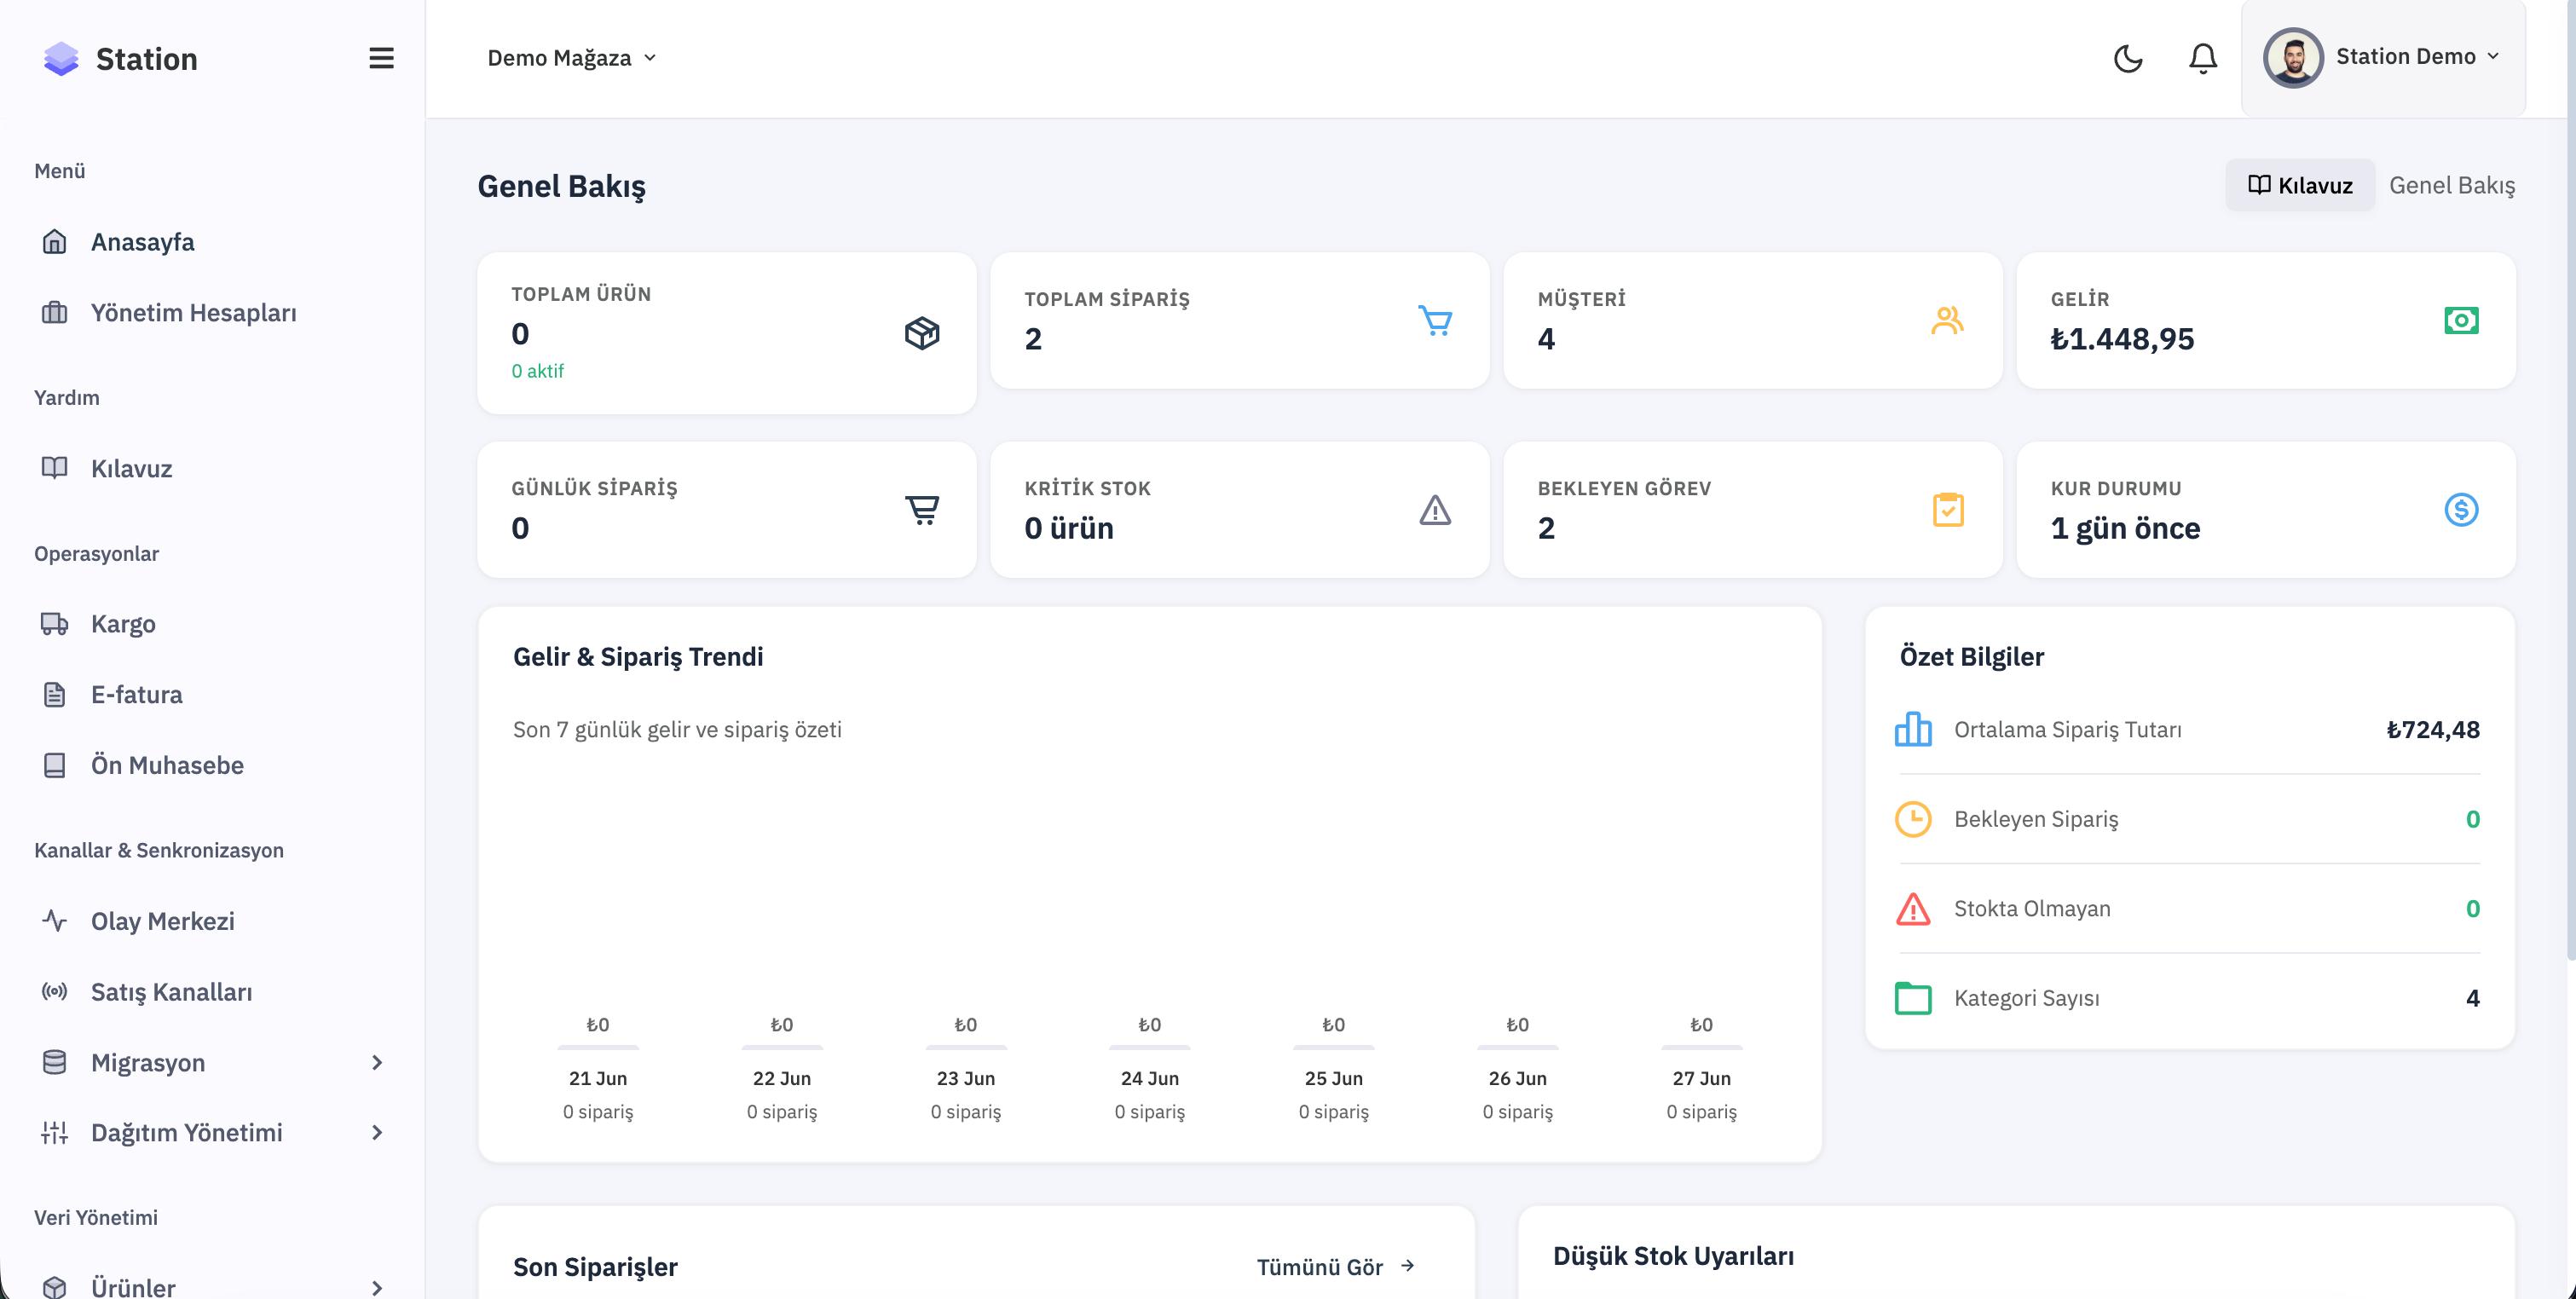
Task: Click the Bekleyen Sipariş clock icon
Action: coord(1913,819)
